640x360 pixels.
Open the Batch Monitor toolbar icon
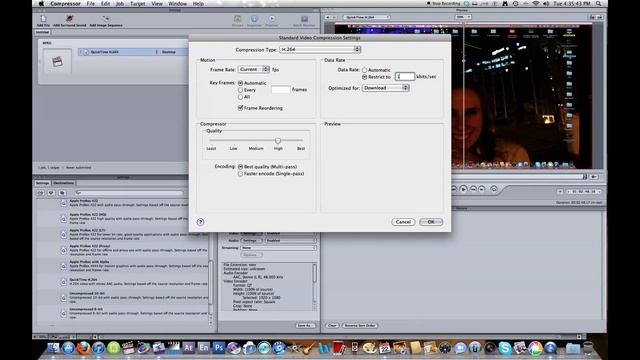(x=304, y=19)
